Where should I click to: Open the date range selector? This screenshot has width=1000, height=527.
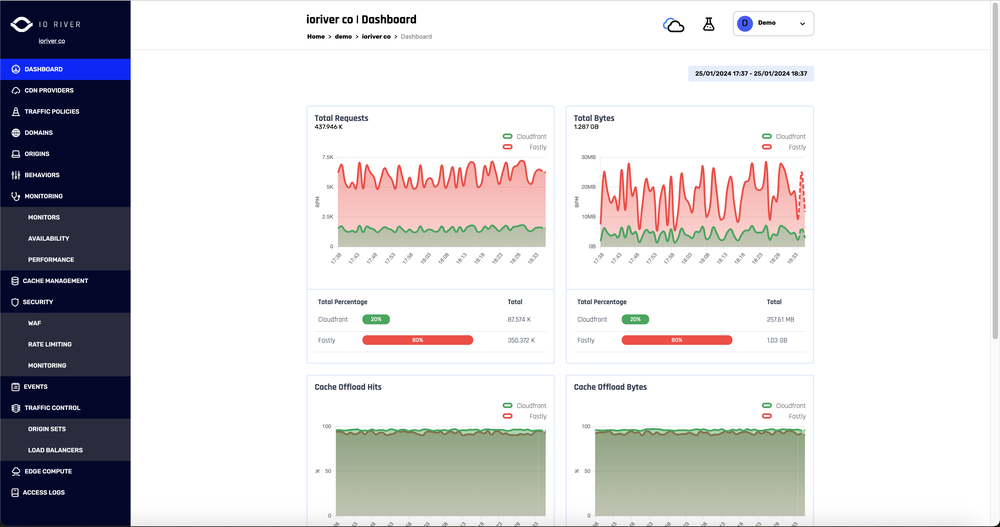751,73
